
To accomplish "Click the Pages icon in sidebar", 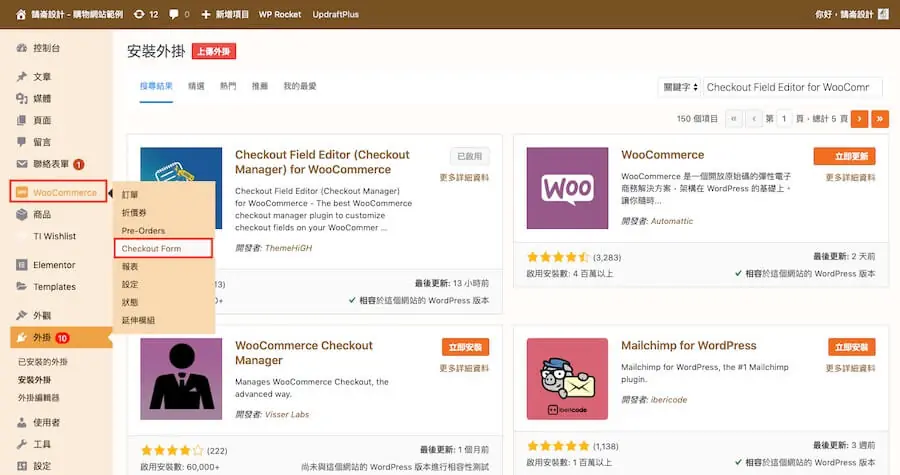I will [22, 120].
